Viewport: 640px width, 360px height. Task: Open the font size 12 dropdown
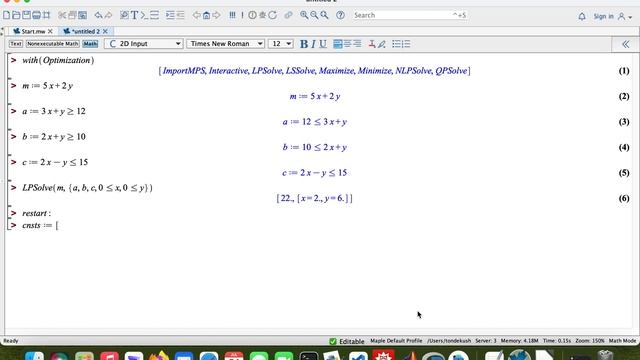tap(280, 44)
